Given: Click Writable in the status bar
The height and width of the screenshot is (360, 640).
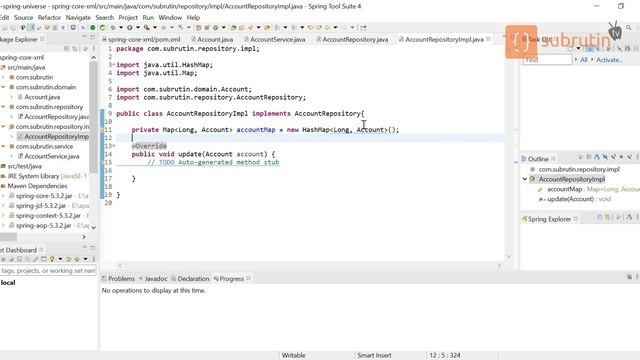Looking at the screenshot, I should pos(293,355).
